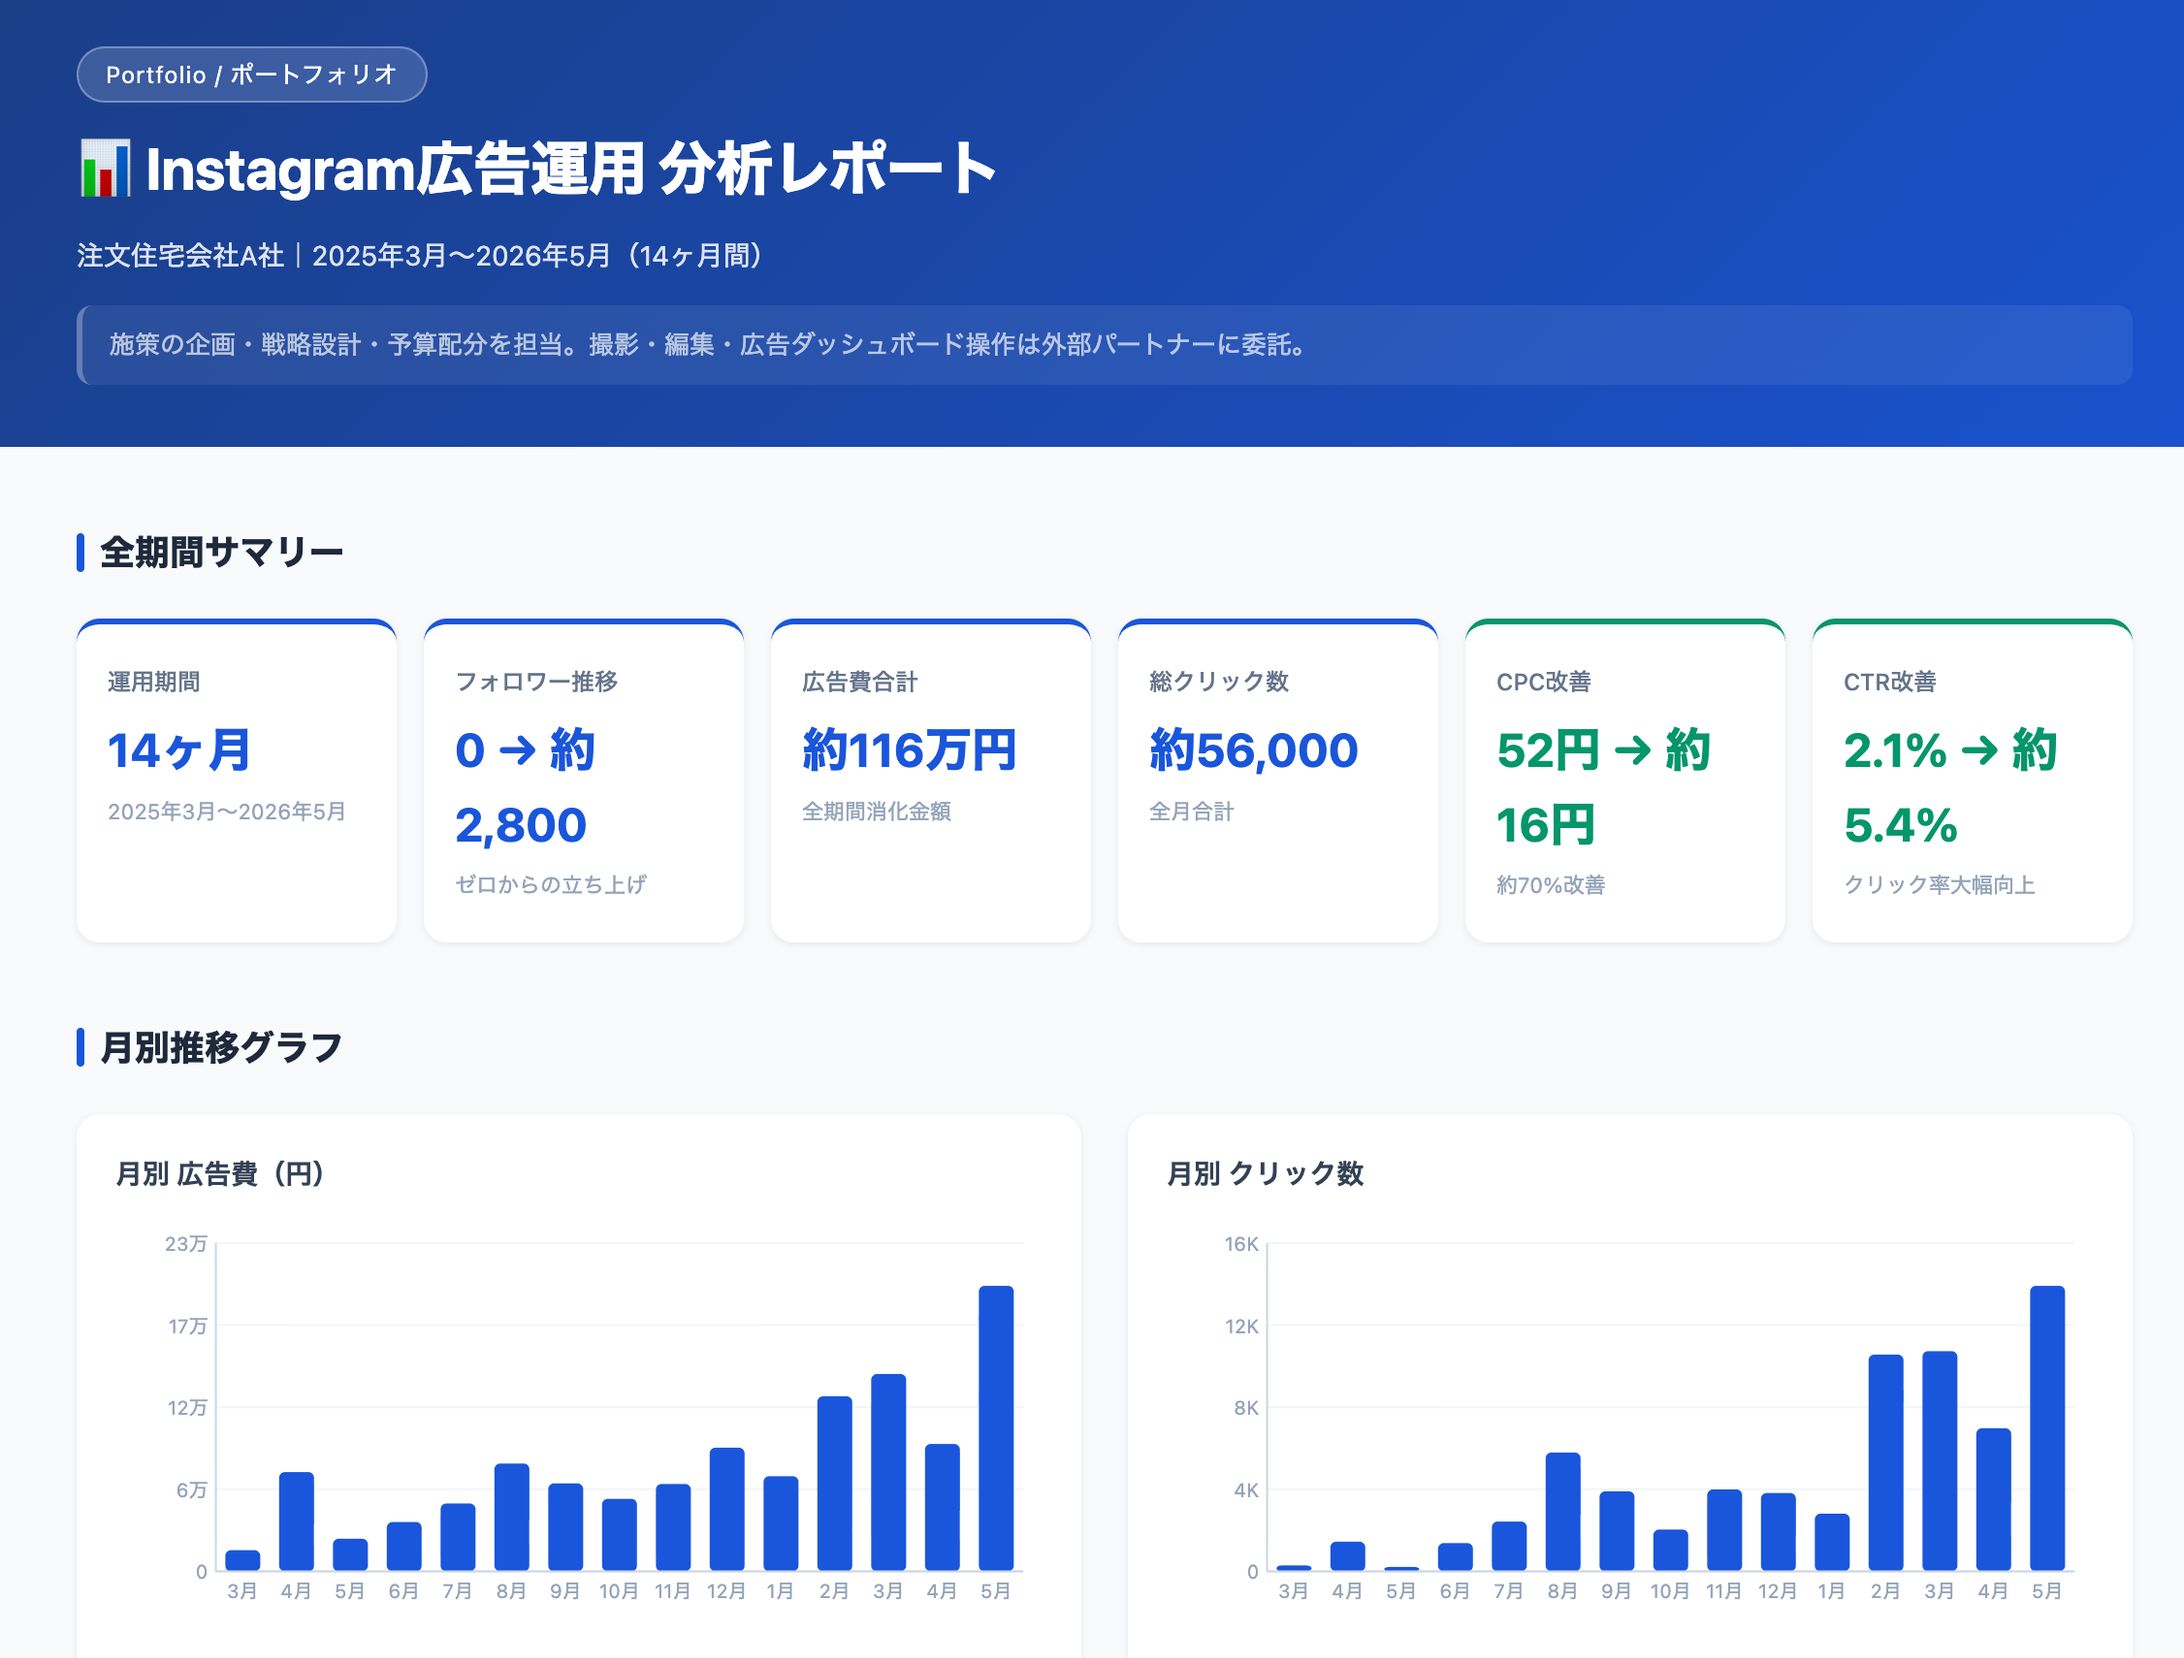Click the 全期間消化金額 caption
The width and height of the screenshot is (2184, 1658).
[x=876, y=811]
